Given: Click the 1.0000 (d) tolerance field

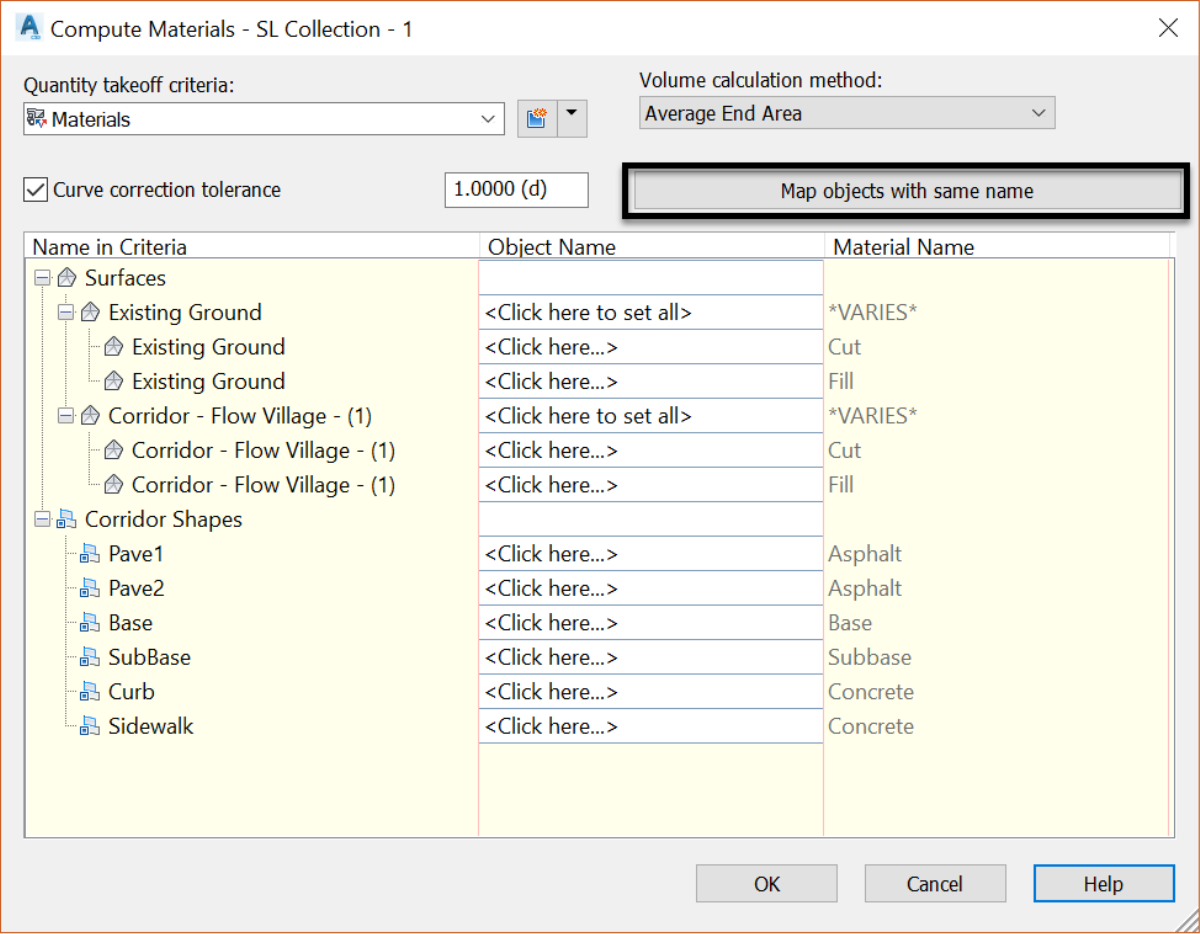Looking at the screenshot, I should pyautogui.click(x=516, y=190).
